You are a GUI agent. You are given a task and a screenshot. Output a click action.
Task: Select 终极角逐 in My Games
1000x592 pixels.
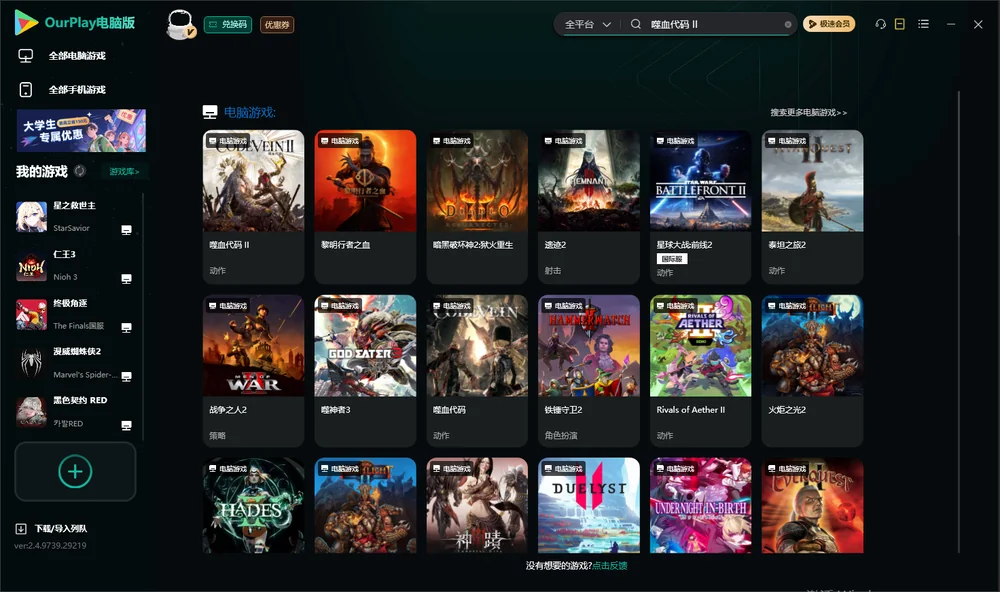pyautogui.click(x=75, y=314)
